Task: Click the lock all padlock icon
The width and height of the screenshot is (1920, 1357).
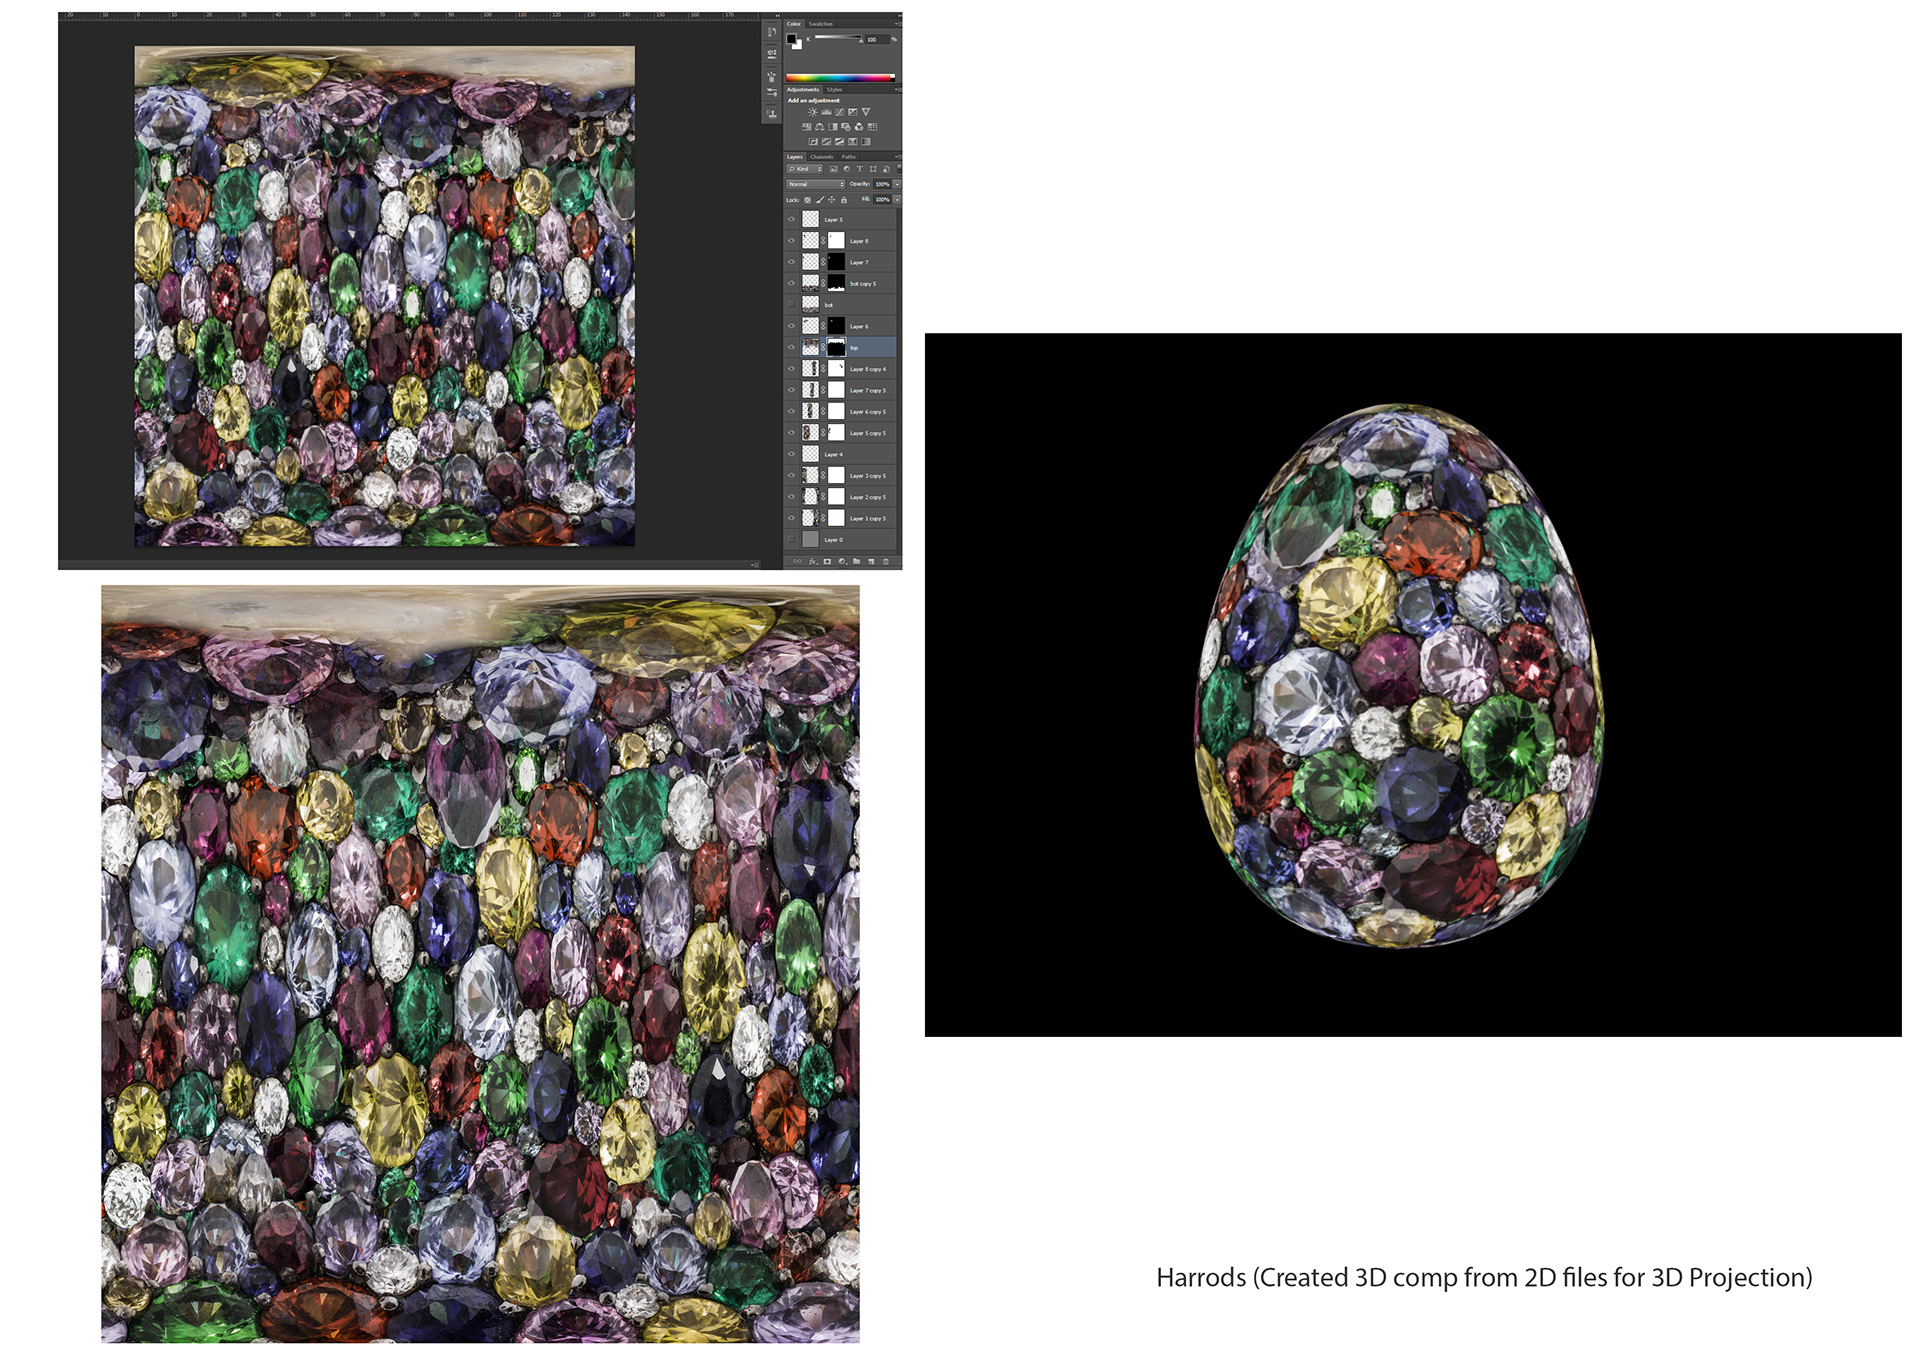Action: click(x=844, y=200)
